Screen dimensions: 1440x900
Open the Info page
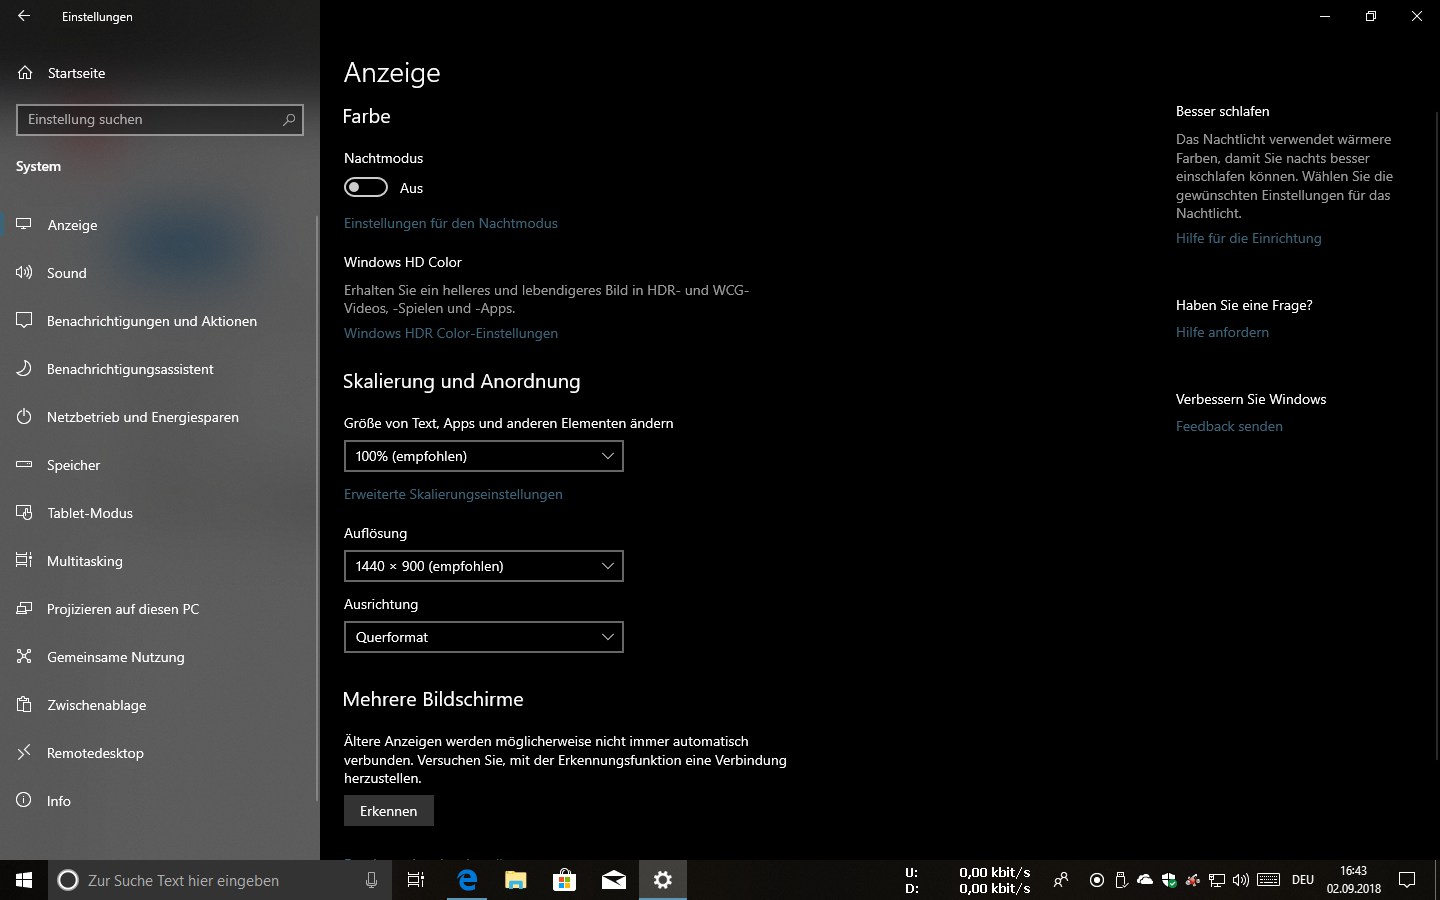tap(160, 801)
